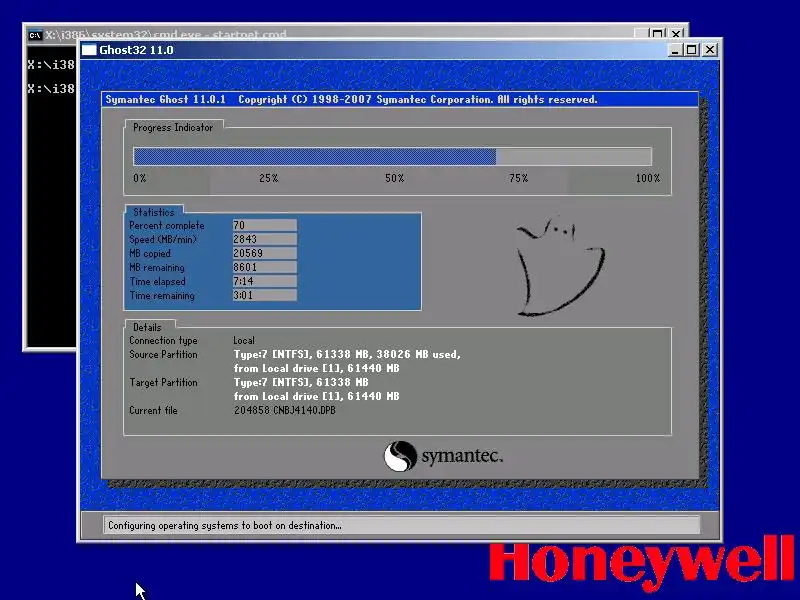Click the current file name CNBJ4140.DPB
The image size is (800, 600).
tap(305, 410)
